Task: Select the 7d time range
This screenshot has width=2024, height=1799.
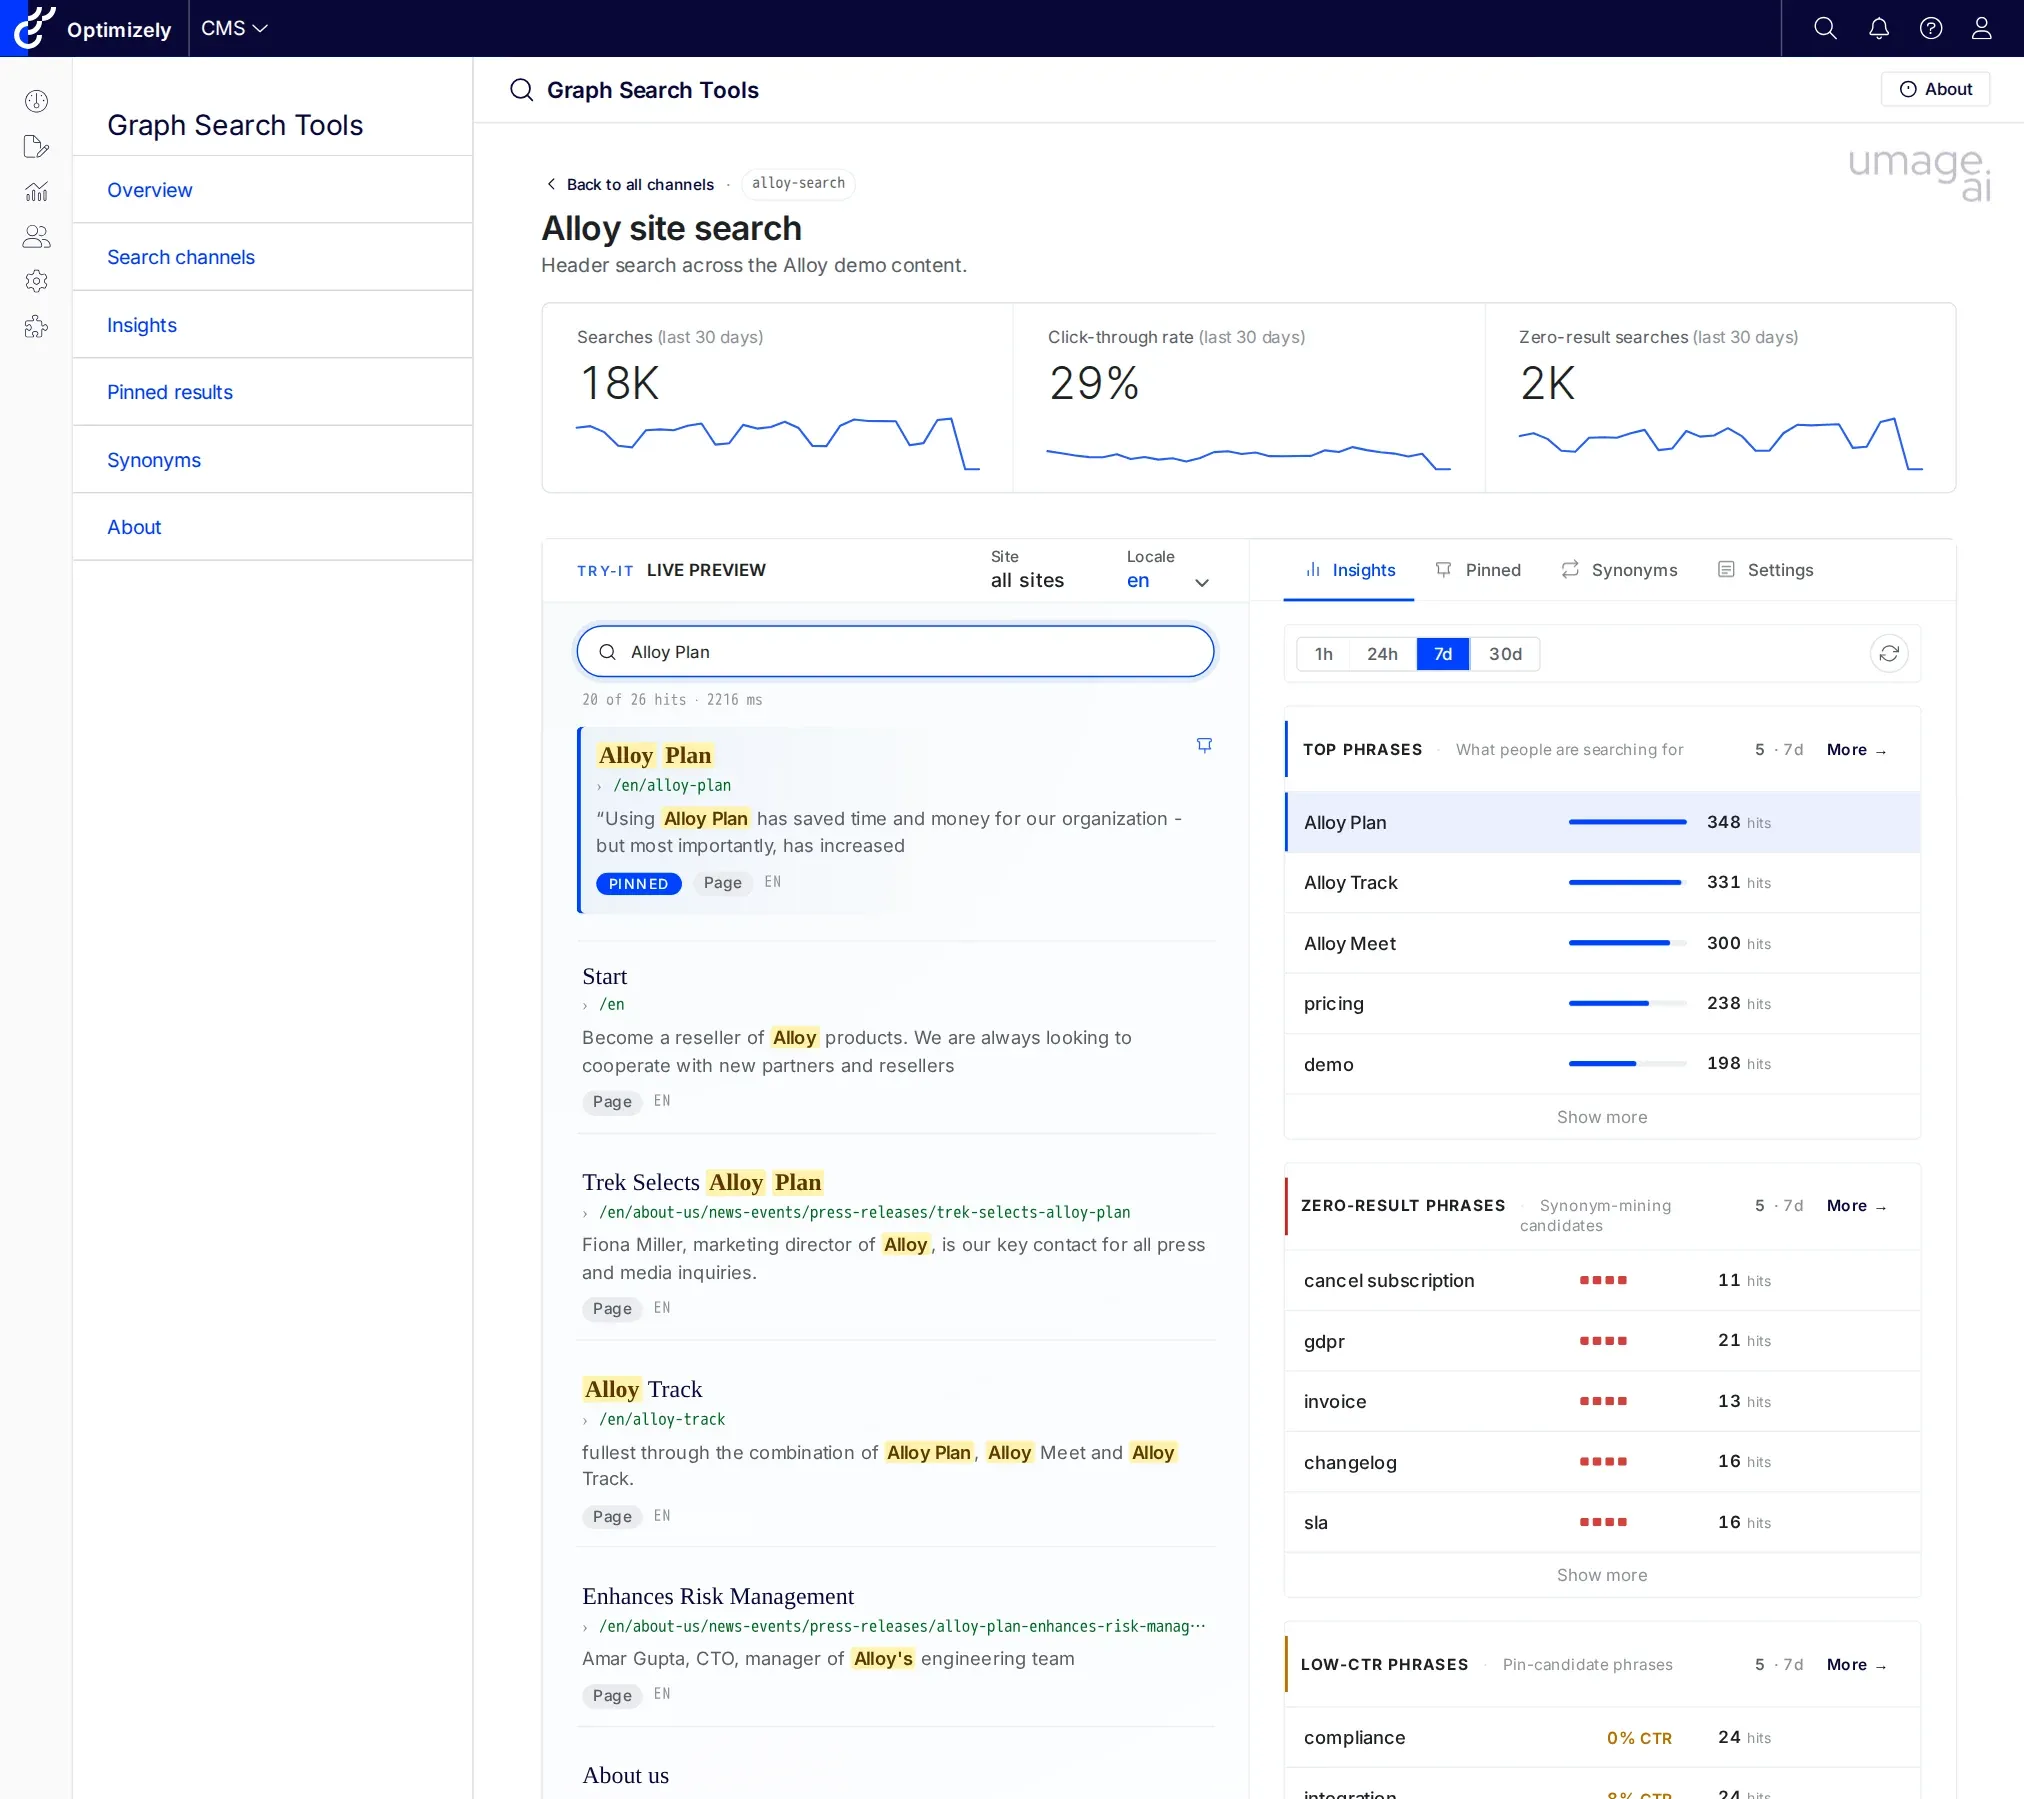Action: (1443, 654)
